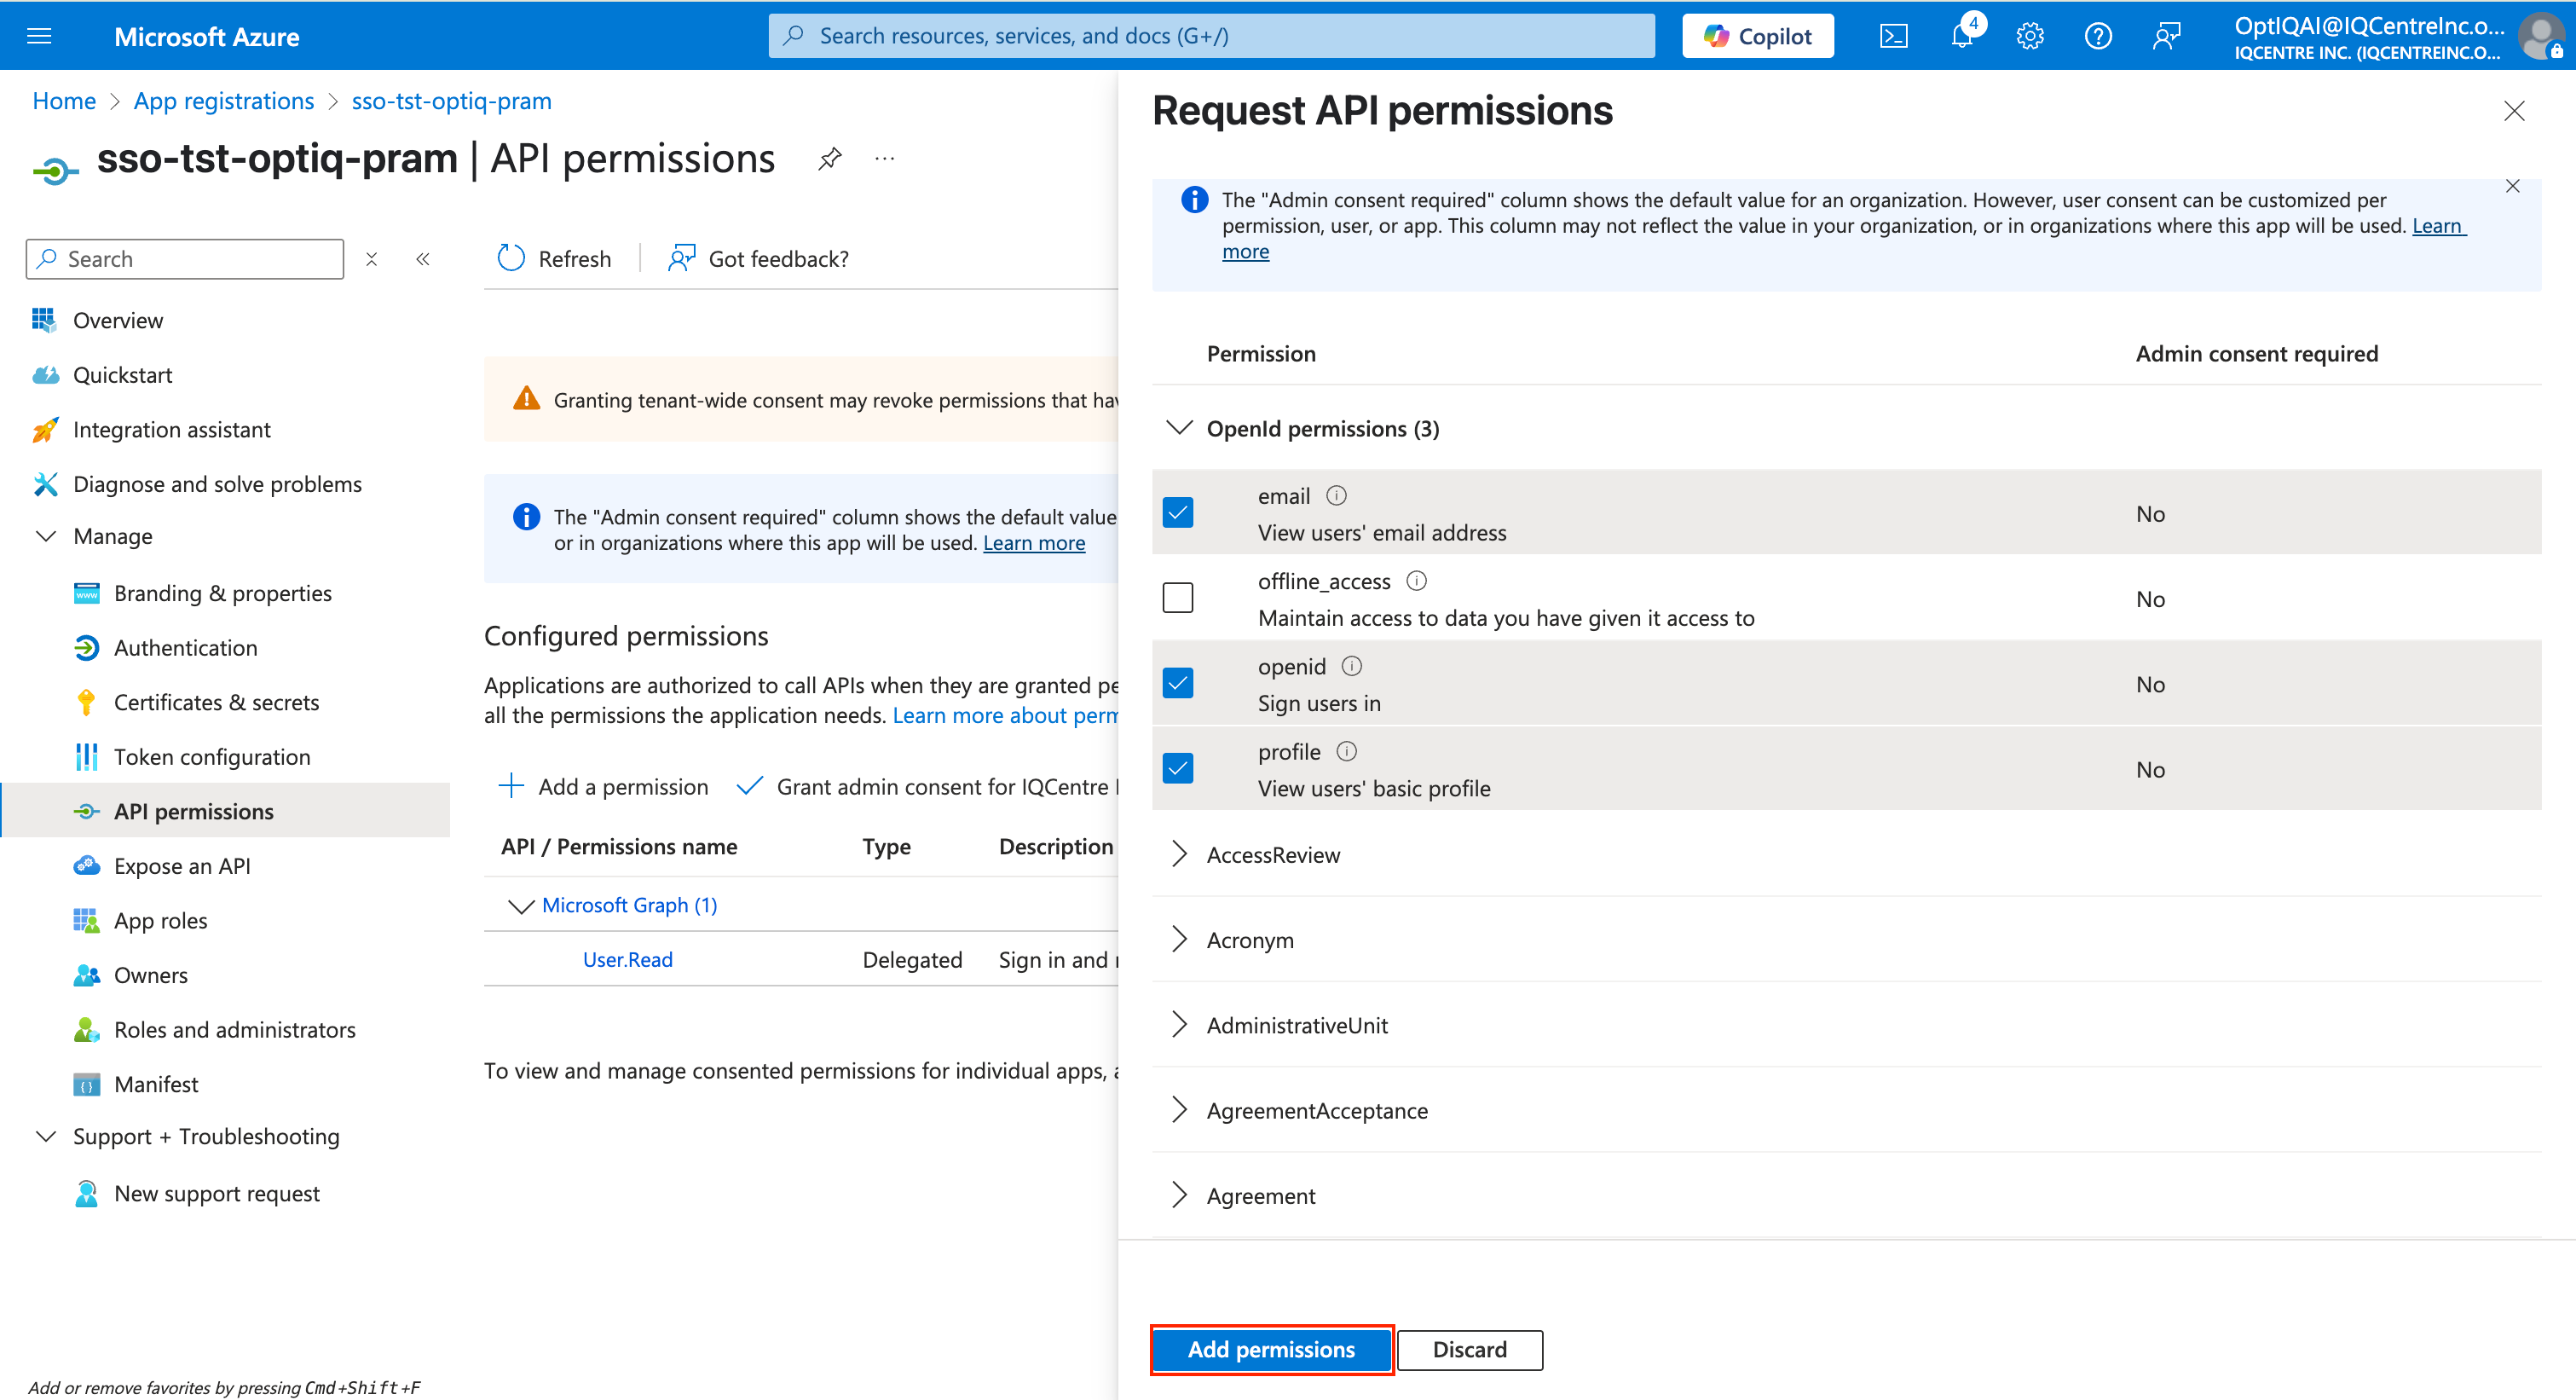Click the Certificates & secrets key icon
The width and height of the screenshot is (2576, 1400).
click(x=86, y=703)
